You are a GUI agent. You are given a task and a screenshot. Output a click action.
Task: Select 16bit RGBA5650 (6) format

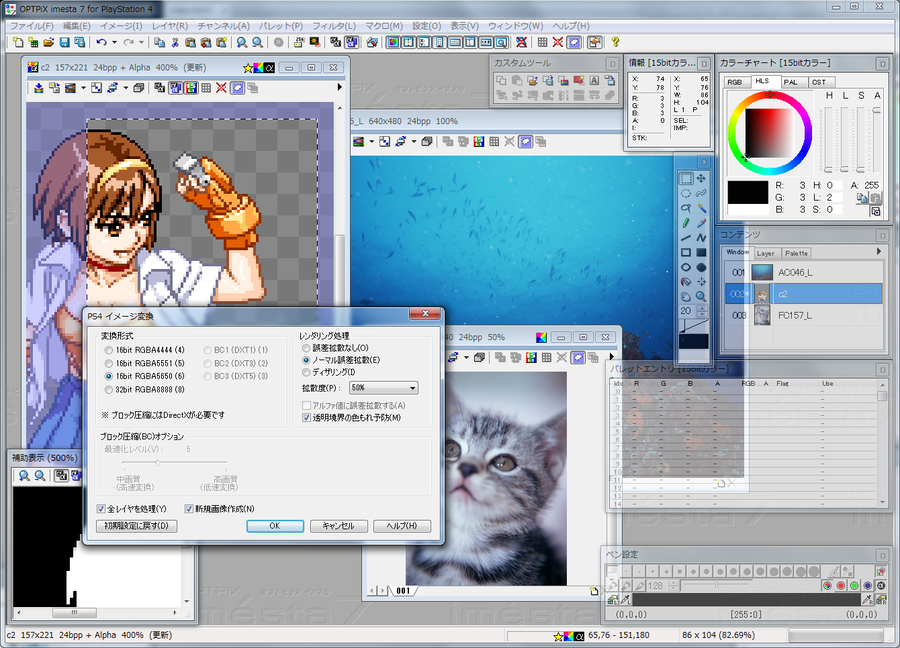(108, 376)
